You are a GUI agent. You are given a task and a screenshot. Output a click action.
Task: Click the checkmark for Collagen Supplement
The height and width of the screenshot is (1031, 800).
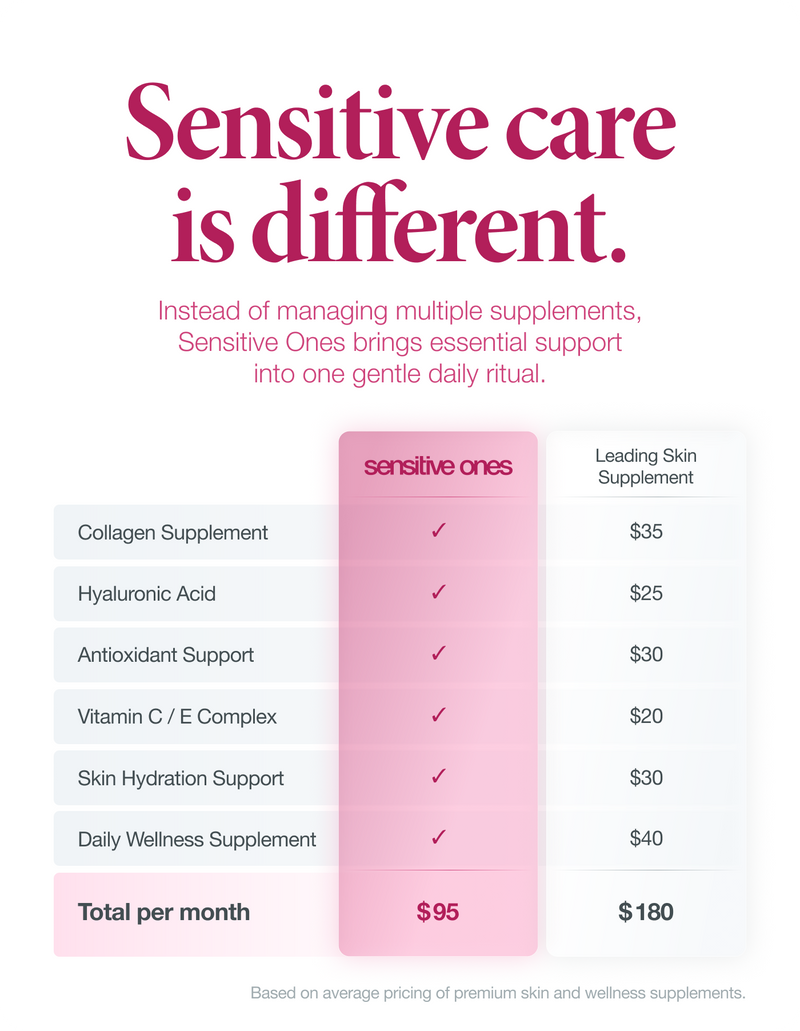[x=438, y=532]
